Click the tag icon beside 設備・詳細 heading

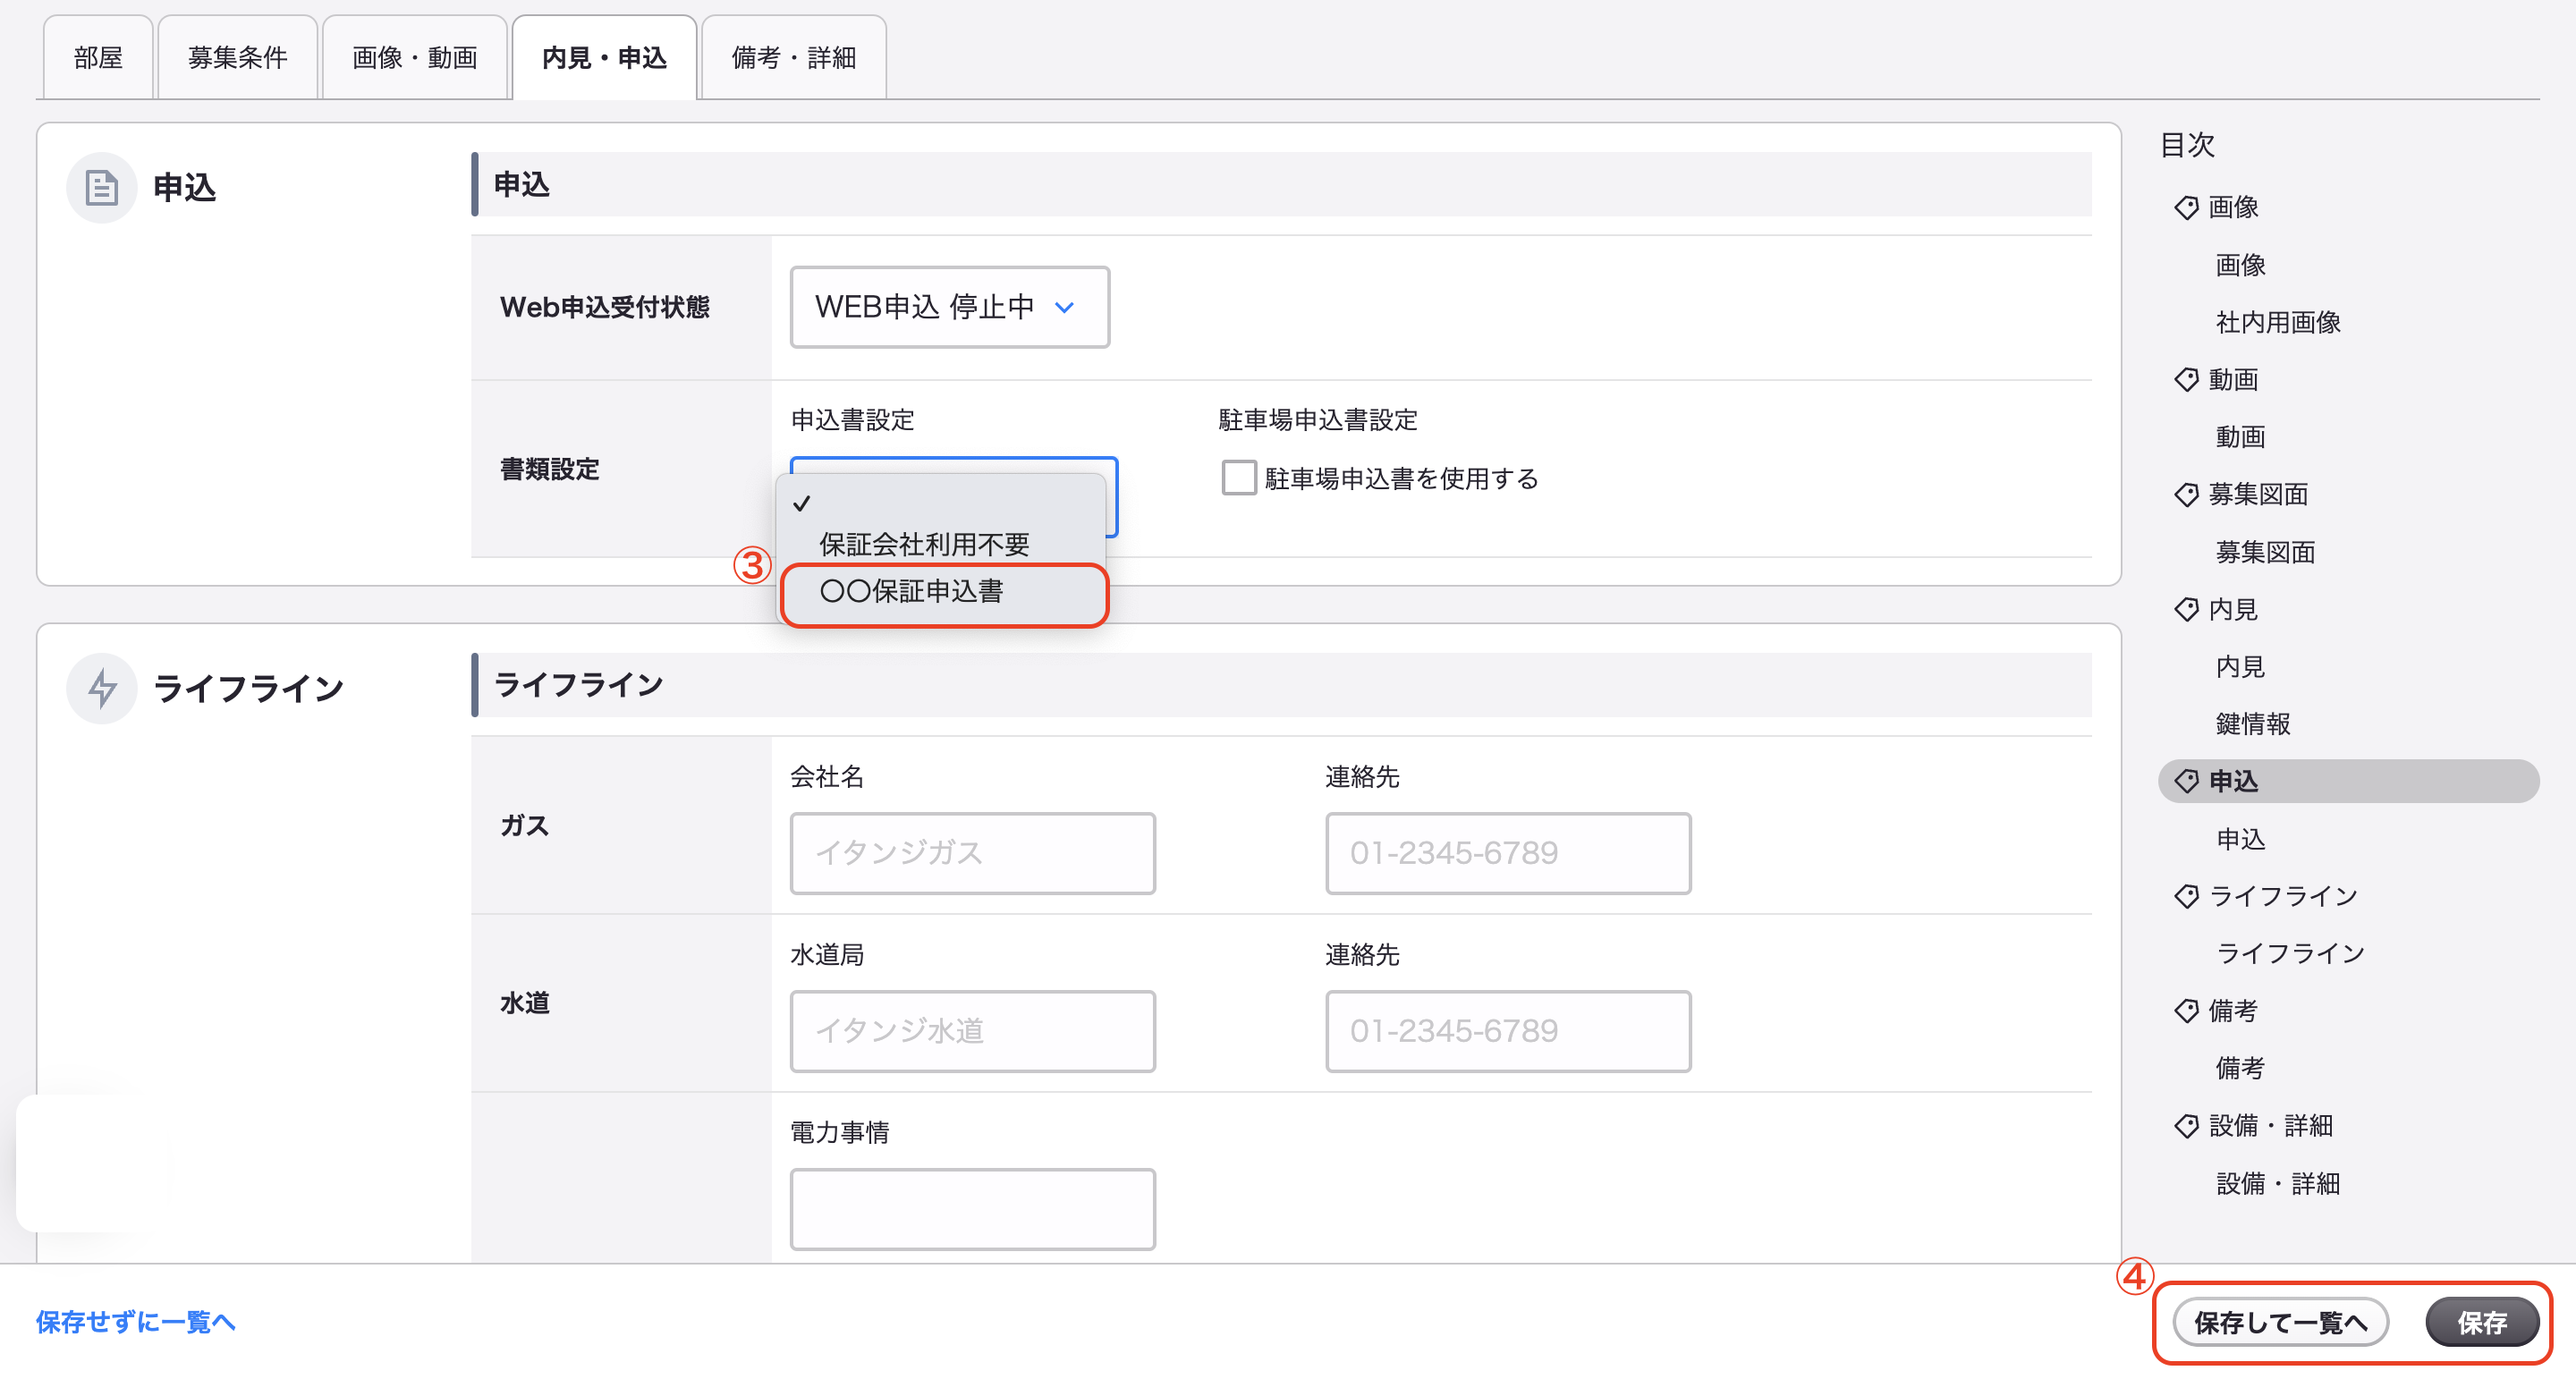(2186, 1126)
